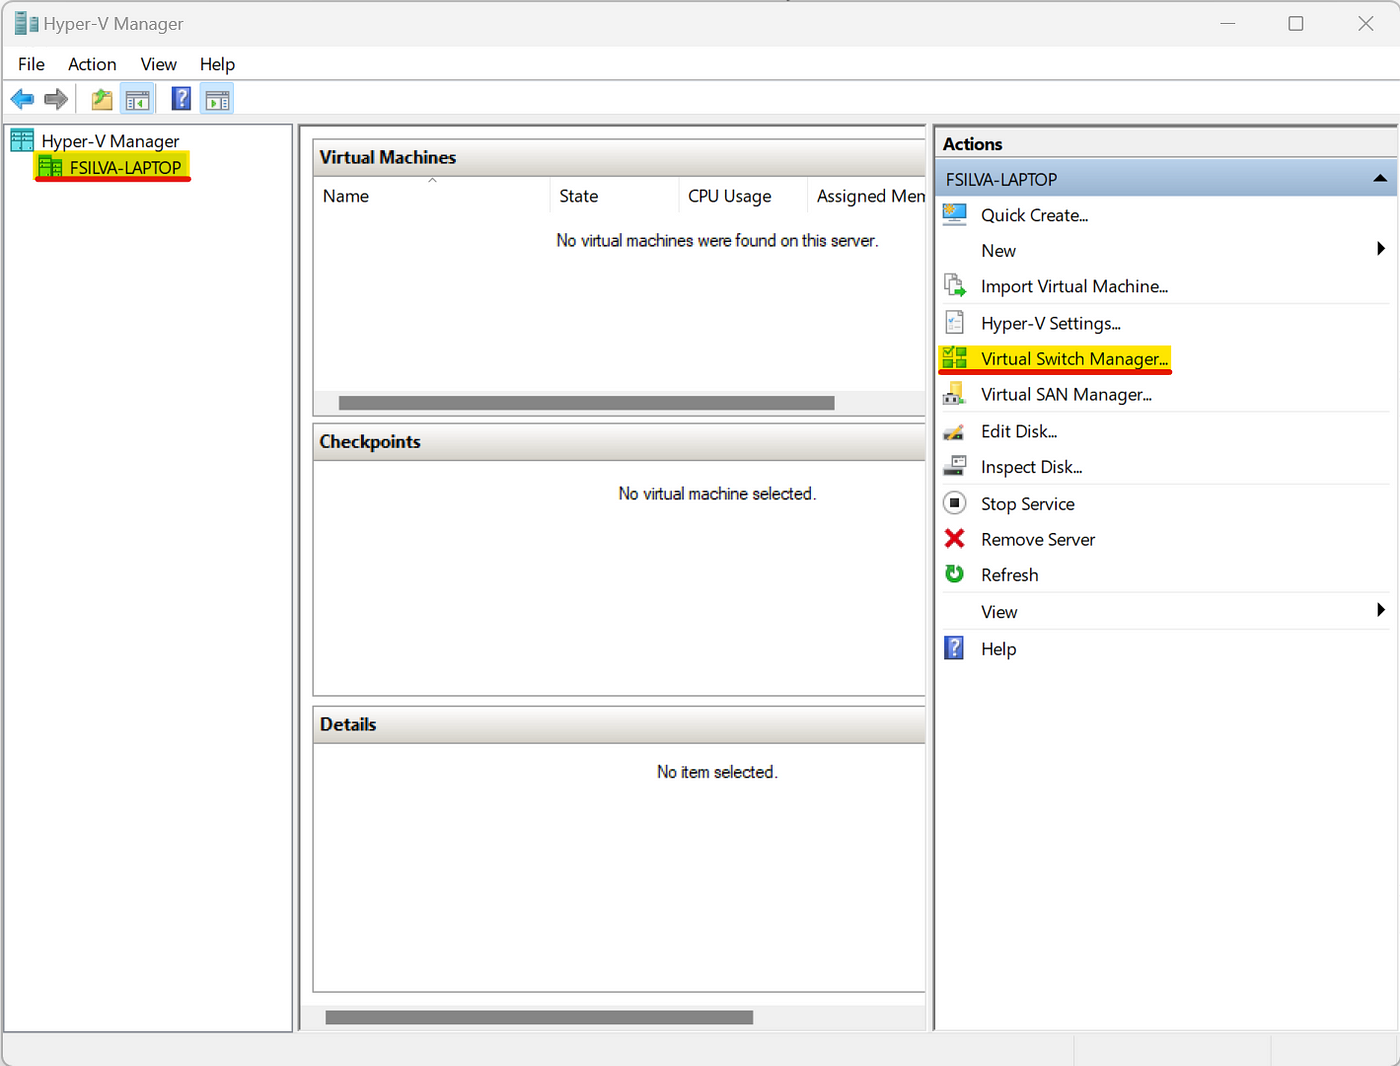Click 'No virtual machine selected.' text
1400x1066 pixels.
[x=717, y=493]
